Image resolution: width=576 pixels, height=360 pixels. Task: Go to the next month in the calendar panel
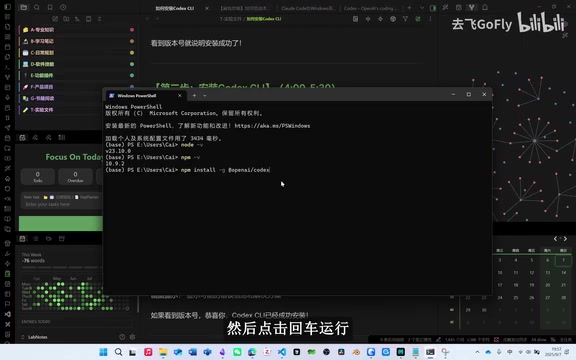(x=565, y=239)
